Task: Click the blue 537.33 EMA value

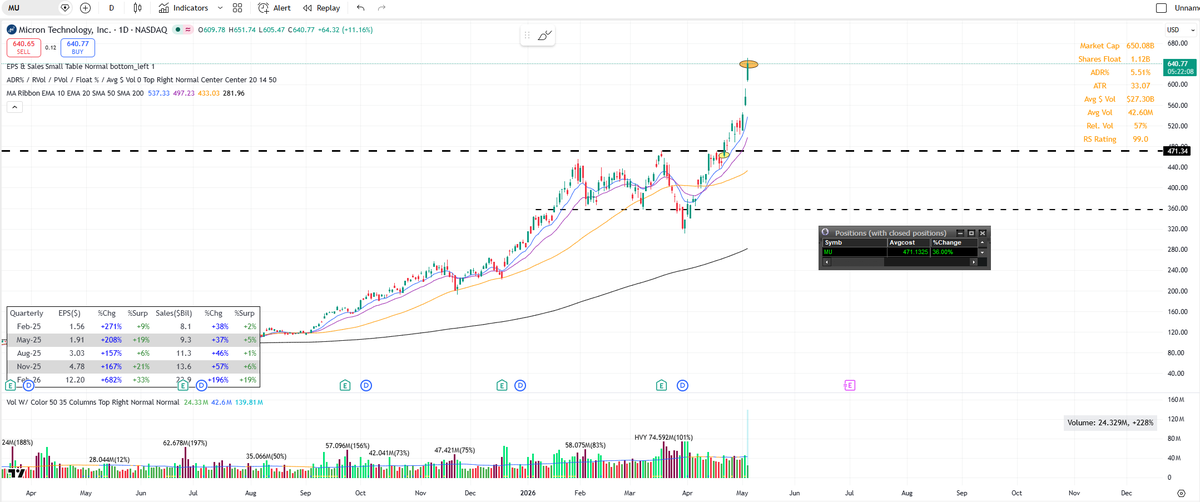Action: [158, 93]
